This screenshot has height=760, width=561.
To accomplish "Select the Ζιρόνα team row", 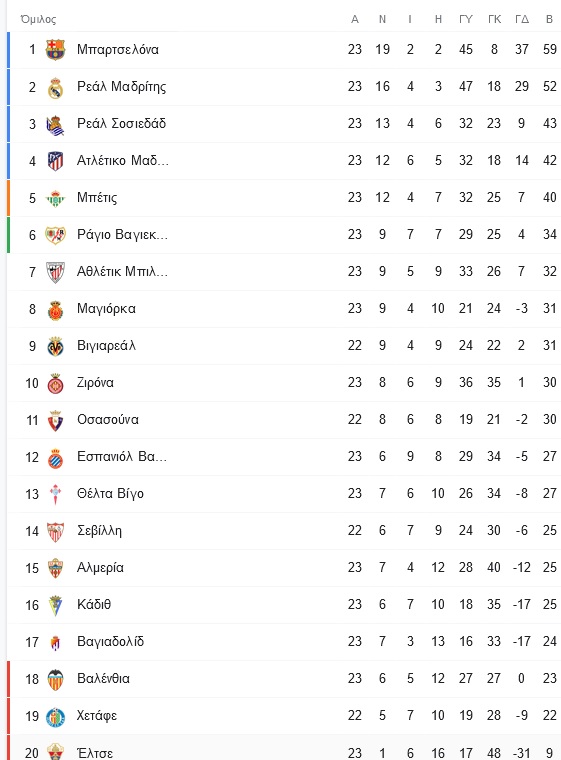I will tap(284, 383).
